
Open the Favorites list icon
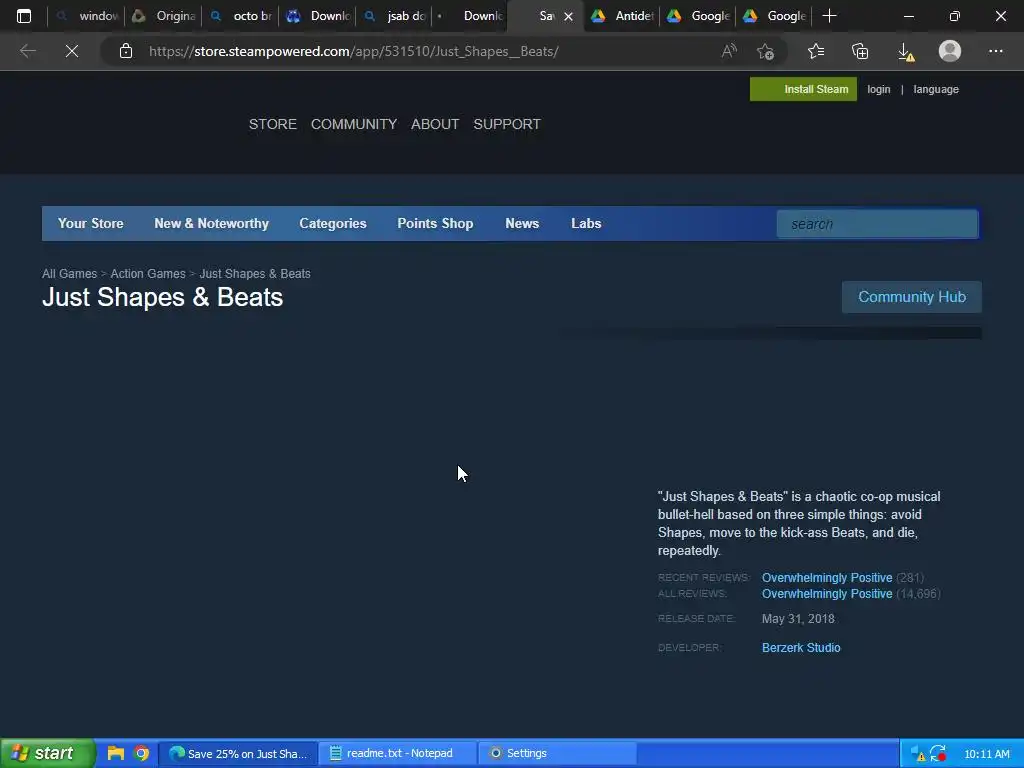pos(816,51)
